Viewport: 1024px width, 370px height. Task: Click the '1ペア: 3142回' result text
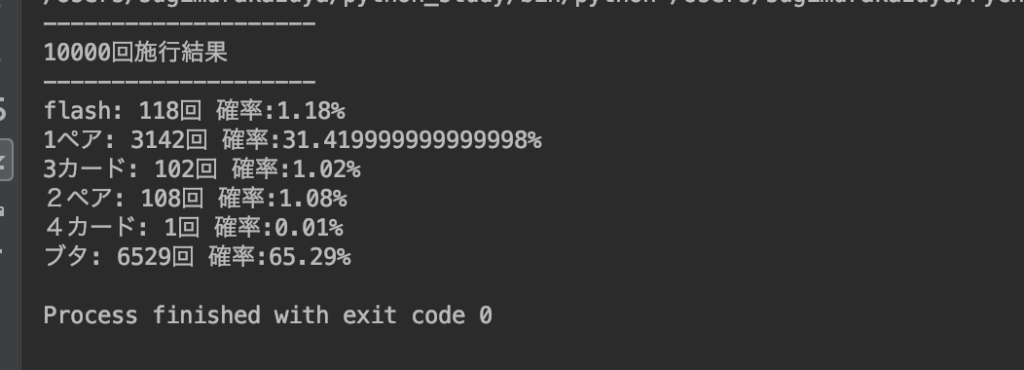click(125, 140)
